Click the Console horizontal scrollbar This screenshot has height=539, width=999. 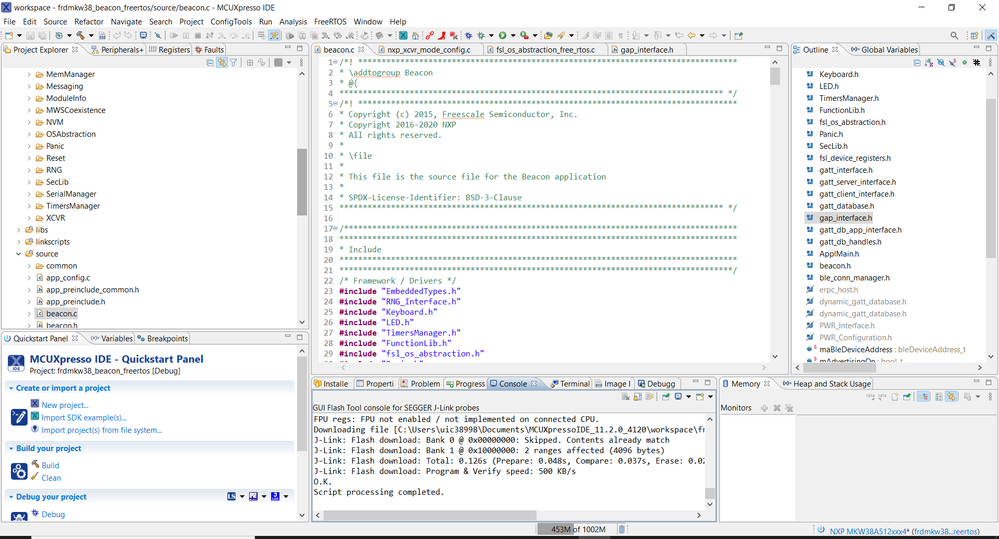tap(430, 515)
